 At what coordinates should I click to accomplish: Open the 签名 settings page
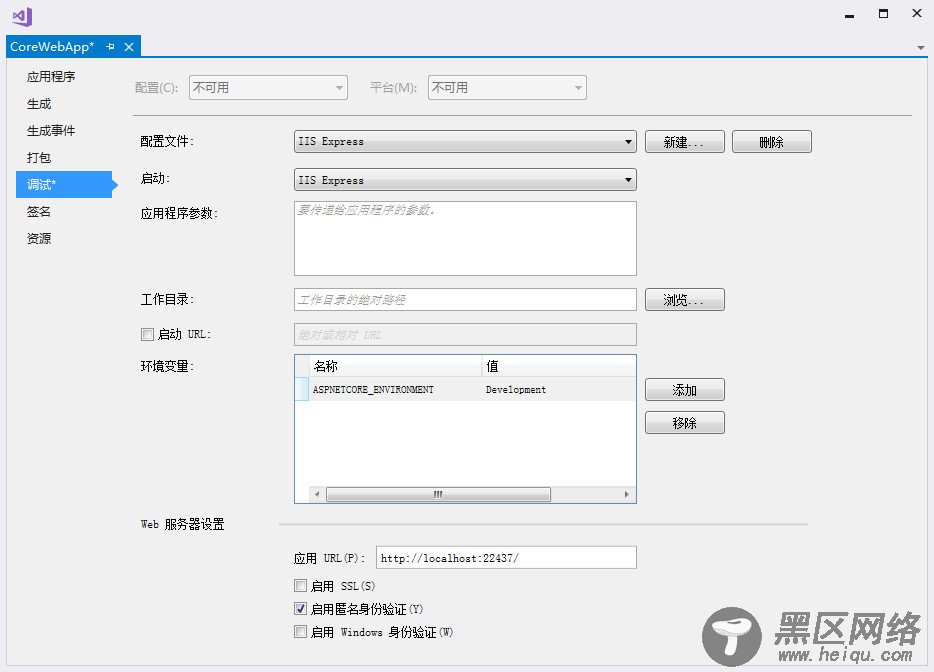pyautogui.click(x=39, y=211)
